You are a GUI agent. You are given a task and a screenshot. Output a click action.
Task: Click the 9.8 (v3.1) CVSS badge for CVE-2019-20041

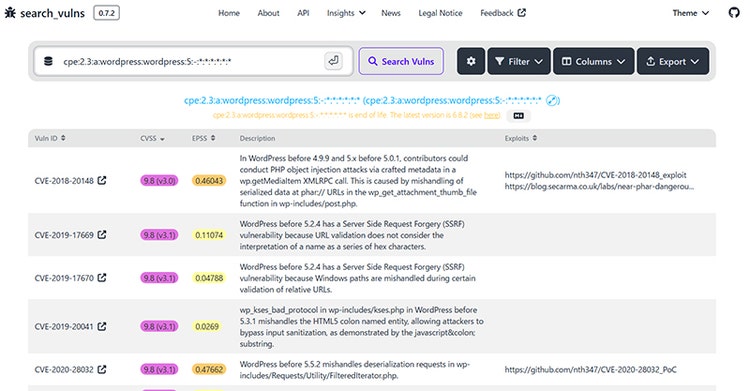[x=159, y=326]
